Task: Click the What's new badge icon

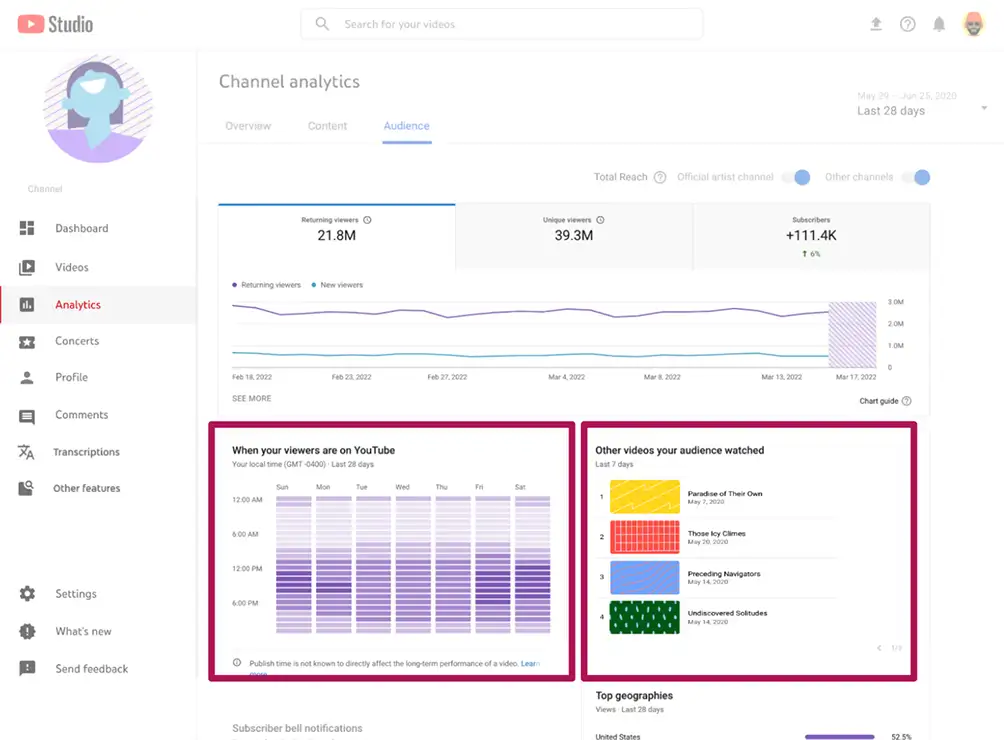Action: point(27,631)
